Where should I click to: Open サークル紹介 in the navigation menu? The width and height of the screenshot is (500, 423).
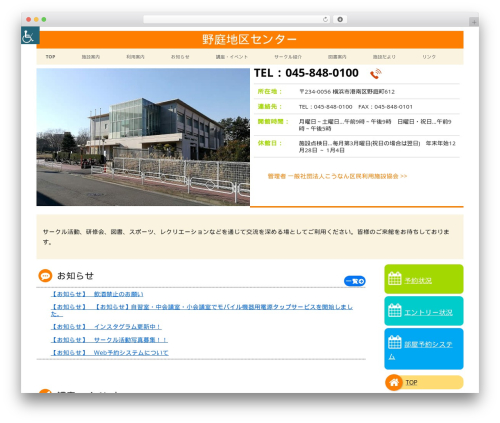point(288,57)
